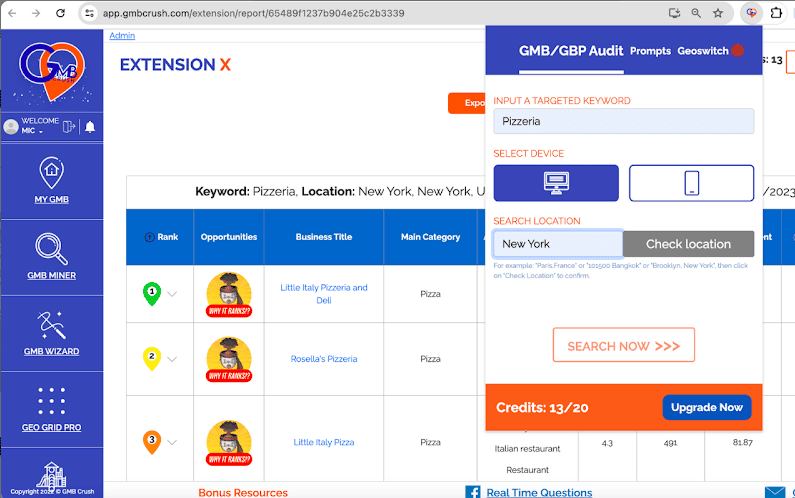
Task: Click the search location field containing New York
Action: click(558, 244)
